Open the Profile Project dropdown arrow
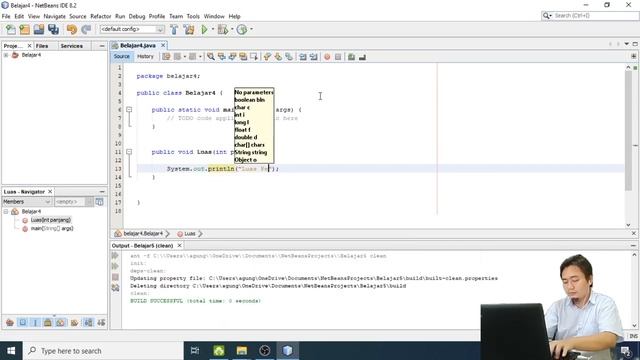 (251, 29)
